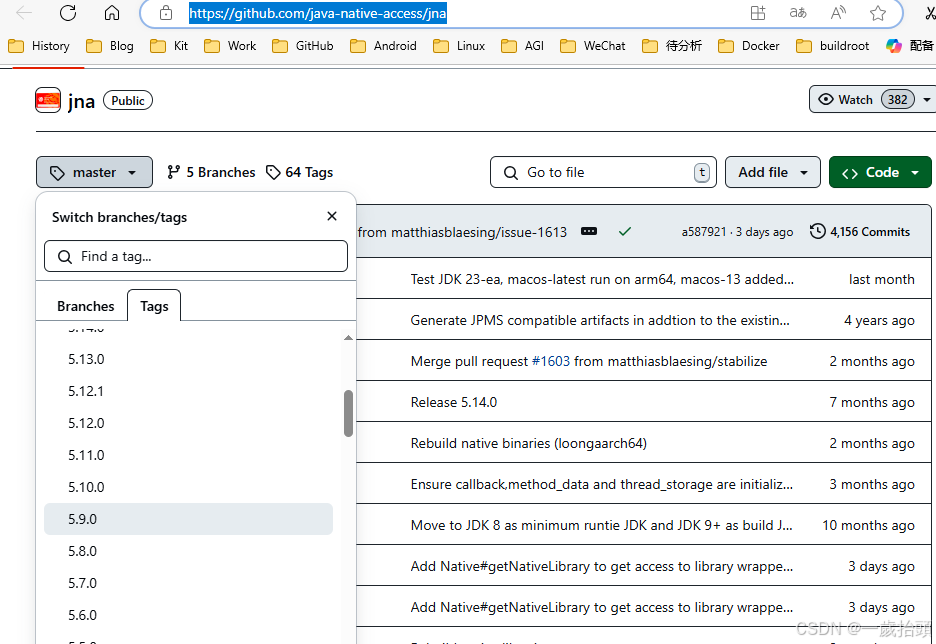Open commit 'Test JDK 23-ea, macos-latest run'

click(x=602, y=279)
